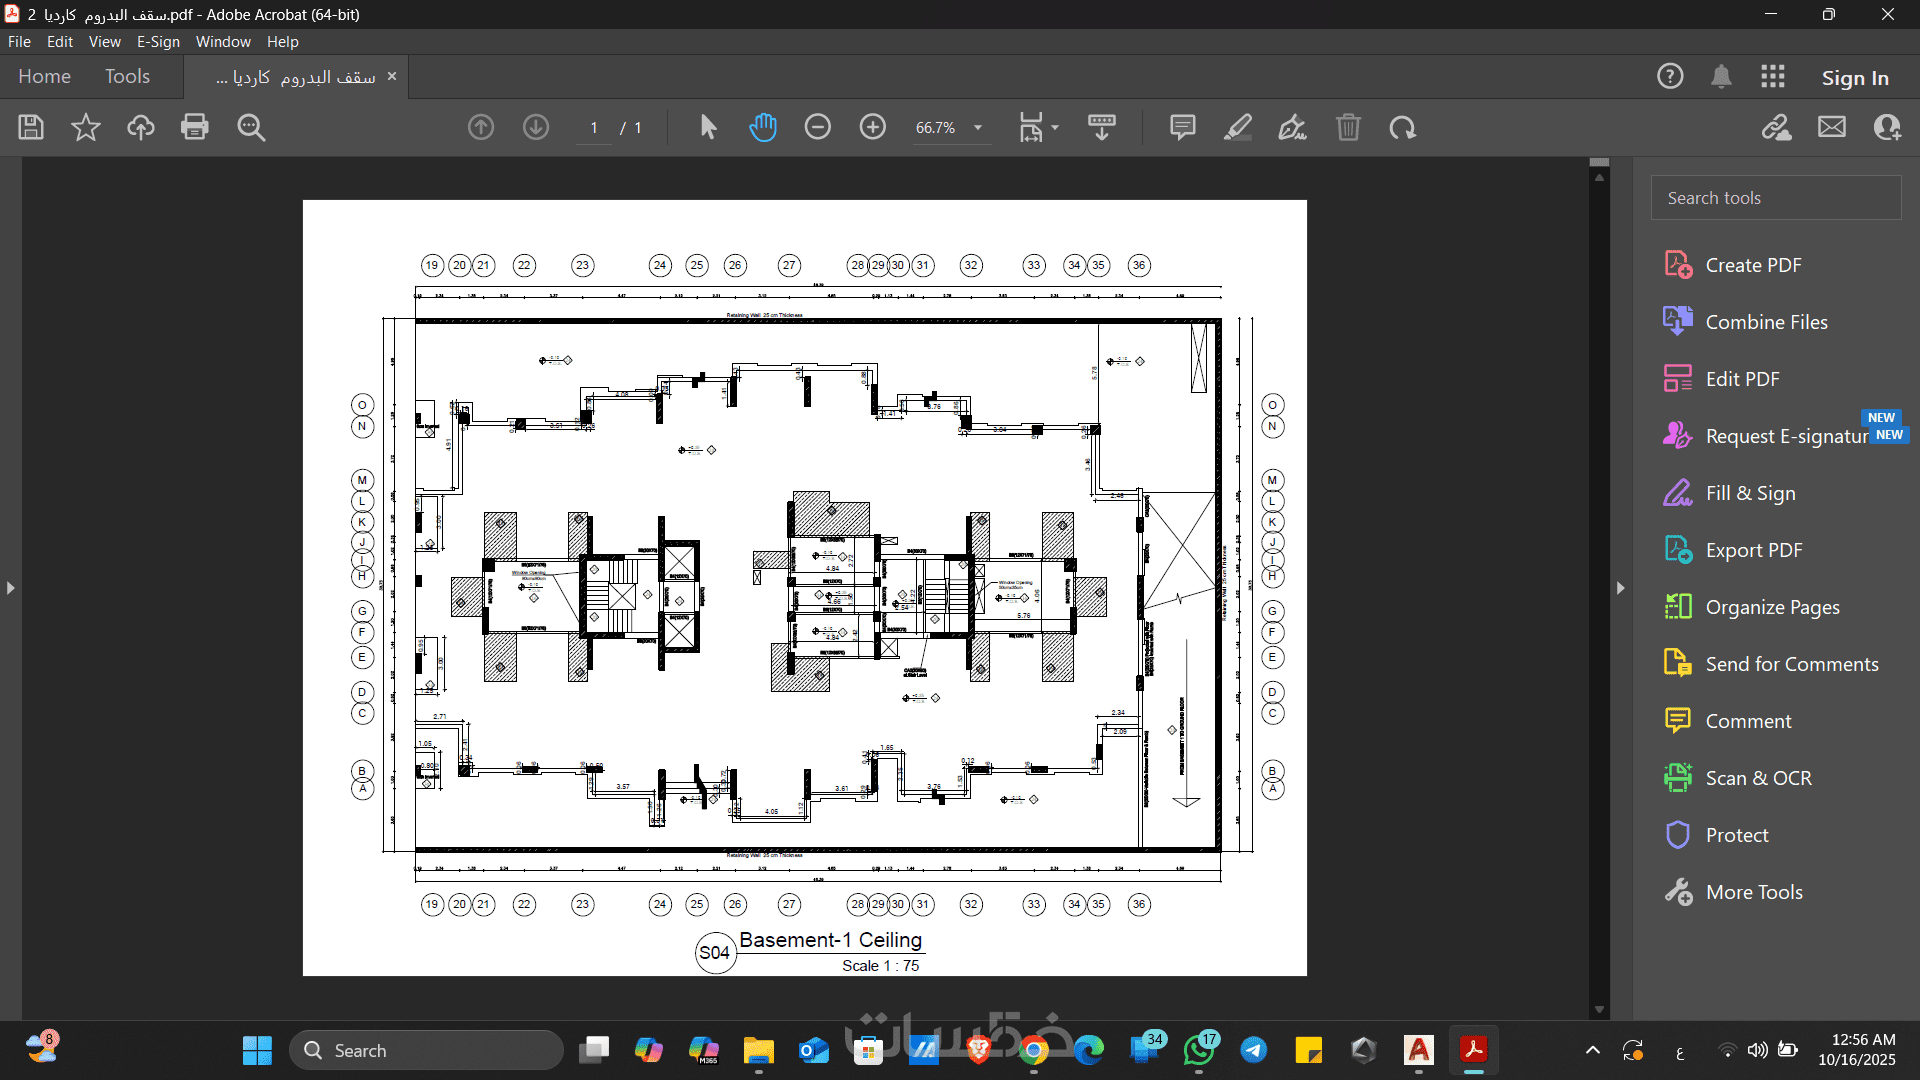This screenshot has height=1080, width=1920.
Task: Open the fit page options dropdown
Action: coord(1055,128)
